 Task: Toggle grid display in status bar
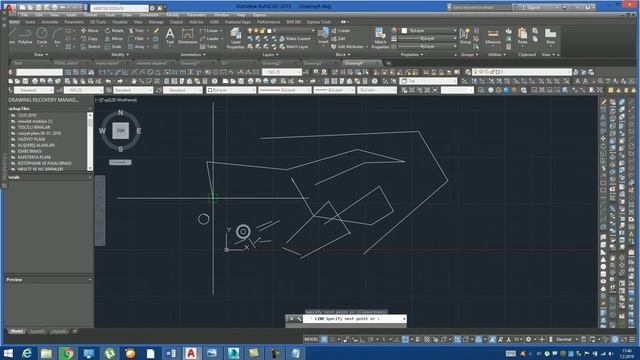[324, 339]
